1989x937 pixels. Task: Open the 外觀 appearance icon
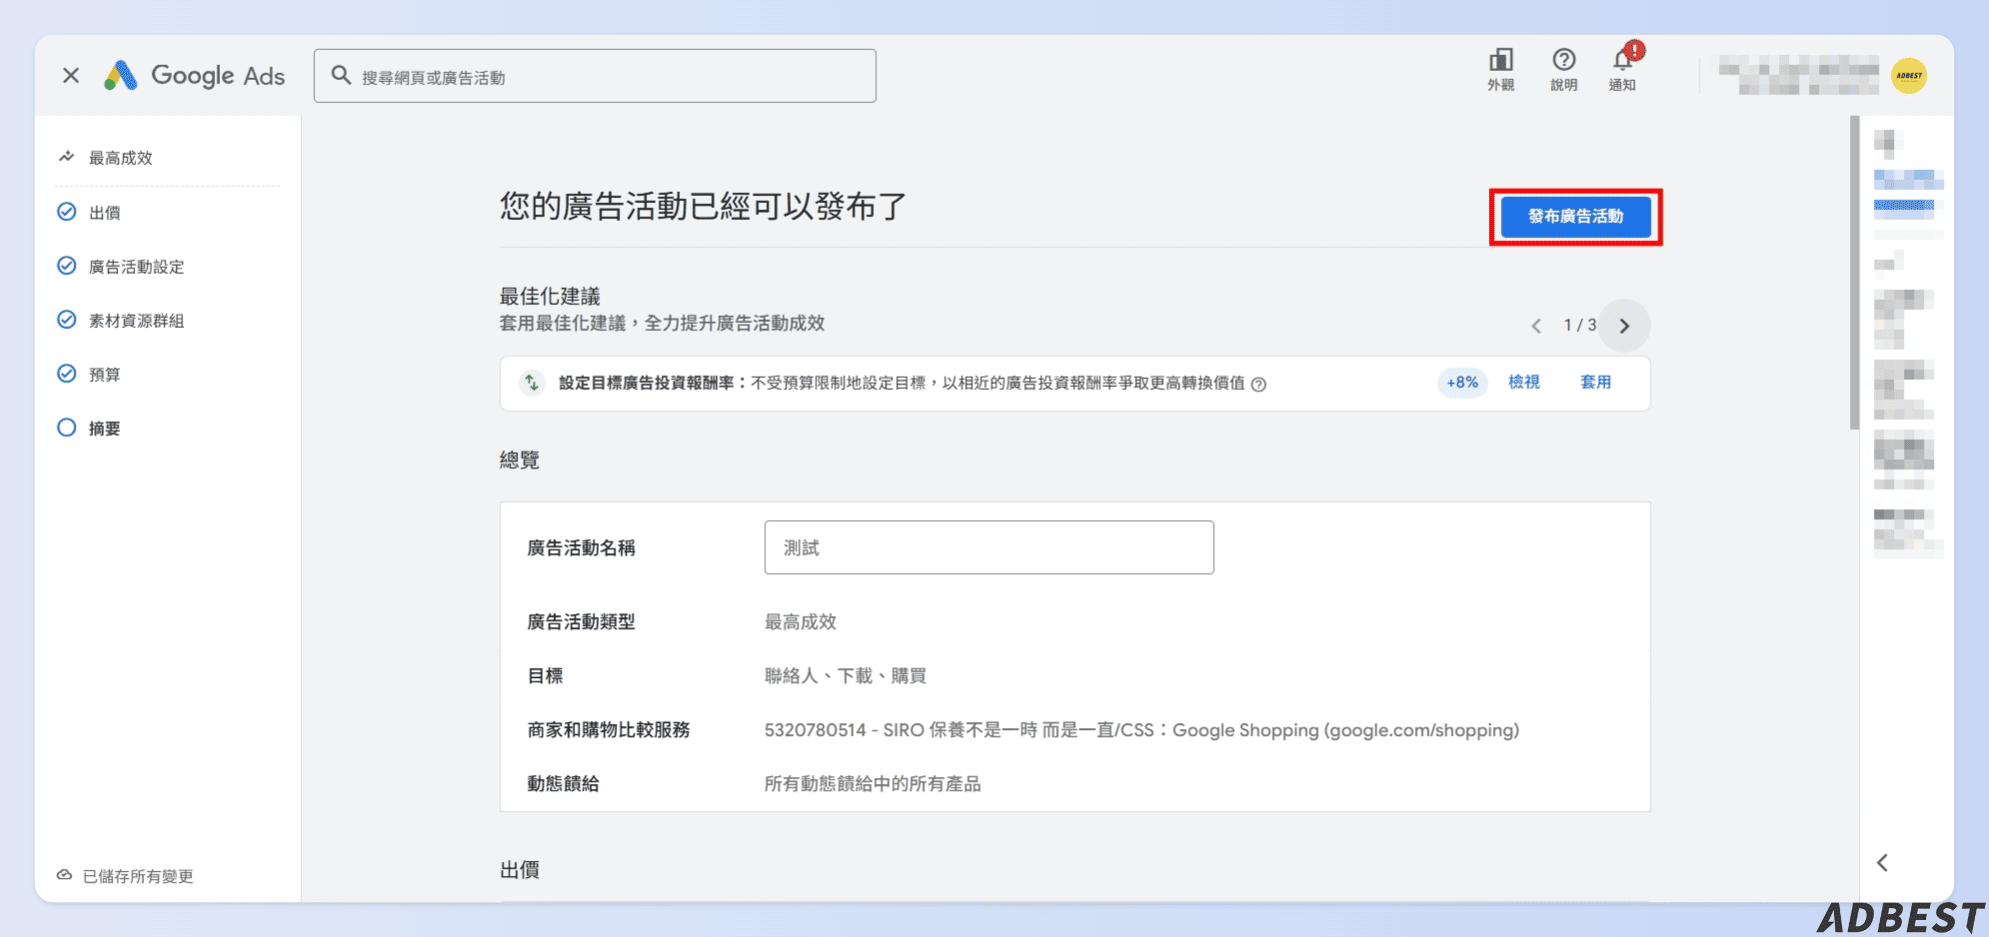pos(1500,70)
